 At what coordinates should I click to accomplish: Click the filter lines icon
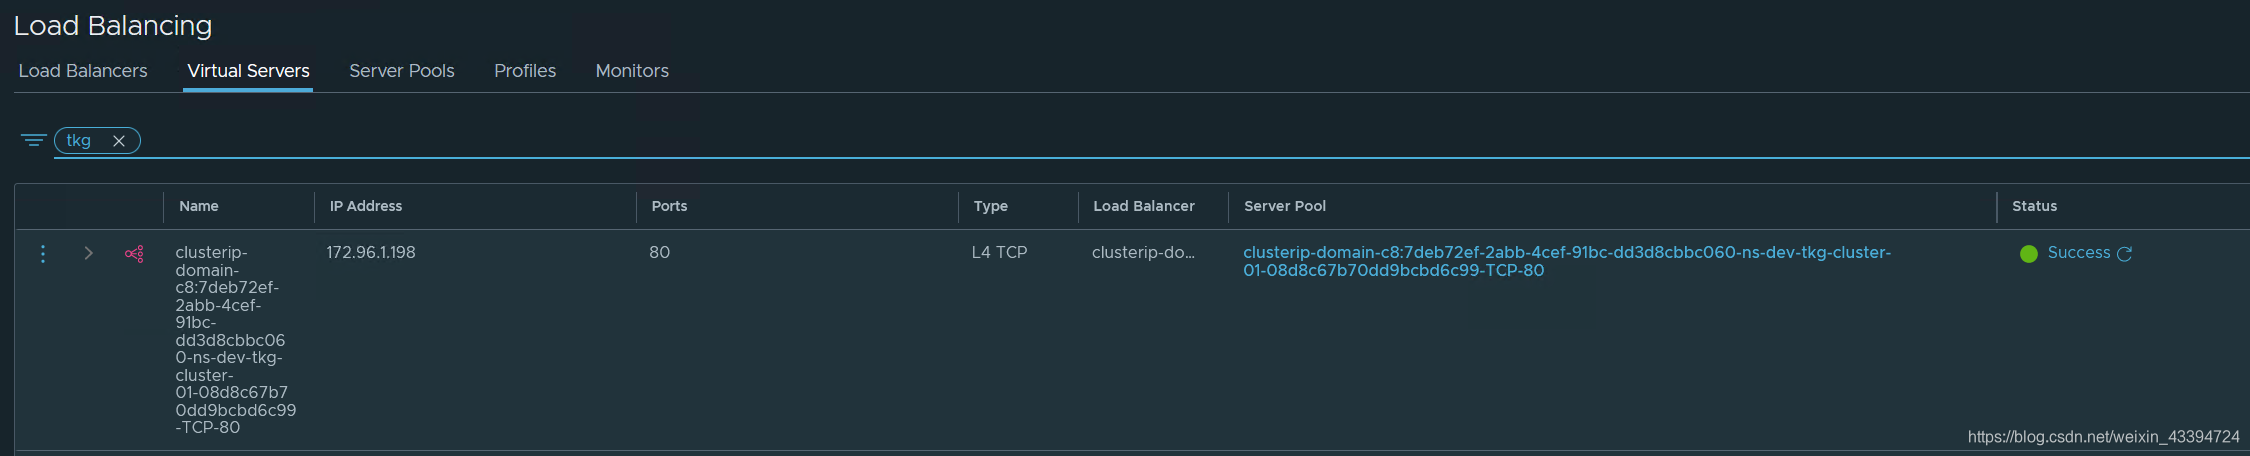click(33, 141)
